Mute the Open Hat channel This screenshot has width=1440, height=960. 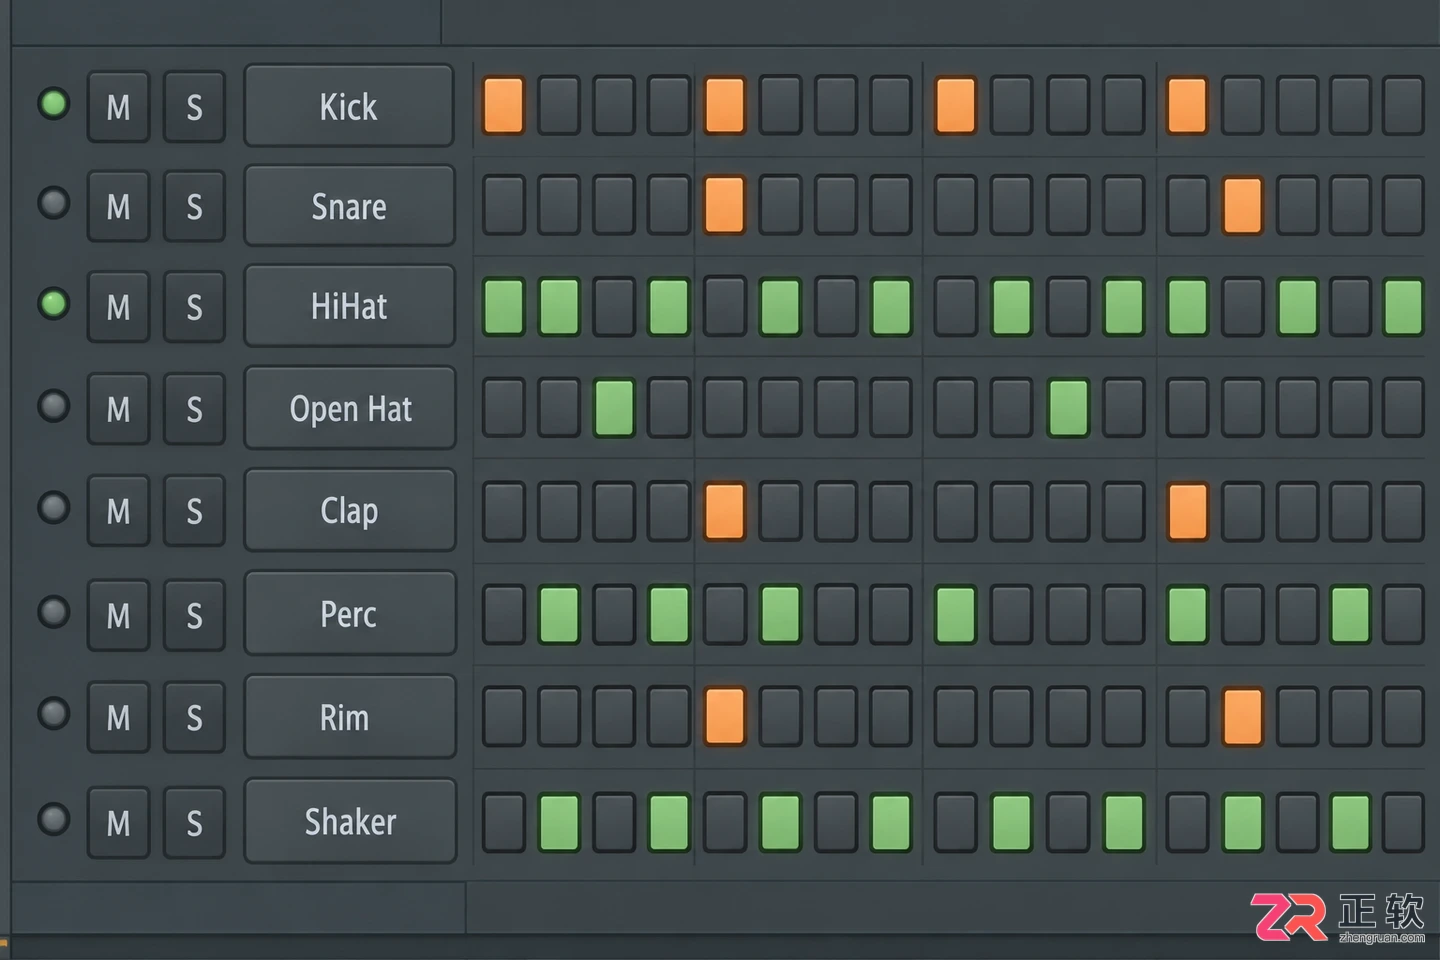pos(118,409)
